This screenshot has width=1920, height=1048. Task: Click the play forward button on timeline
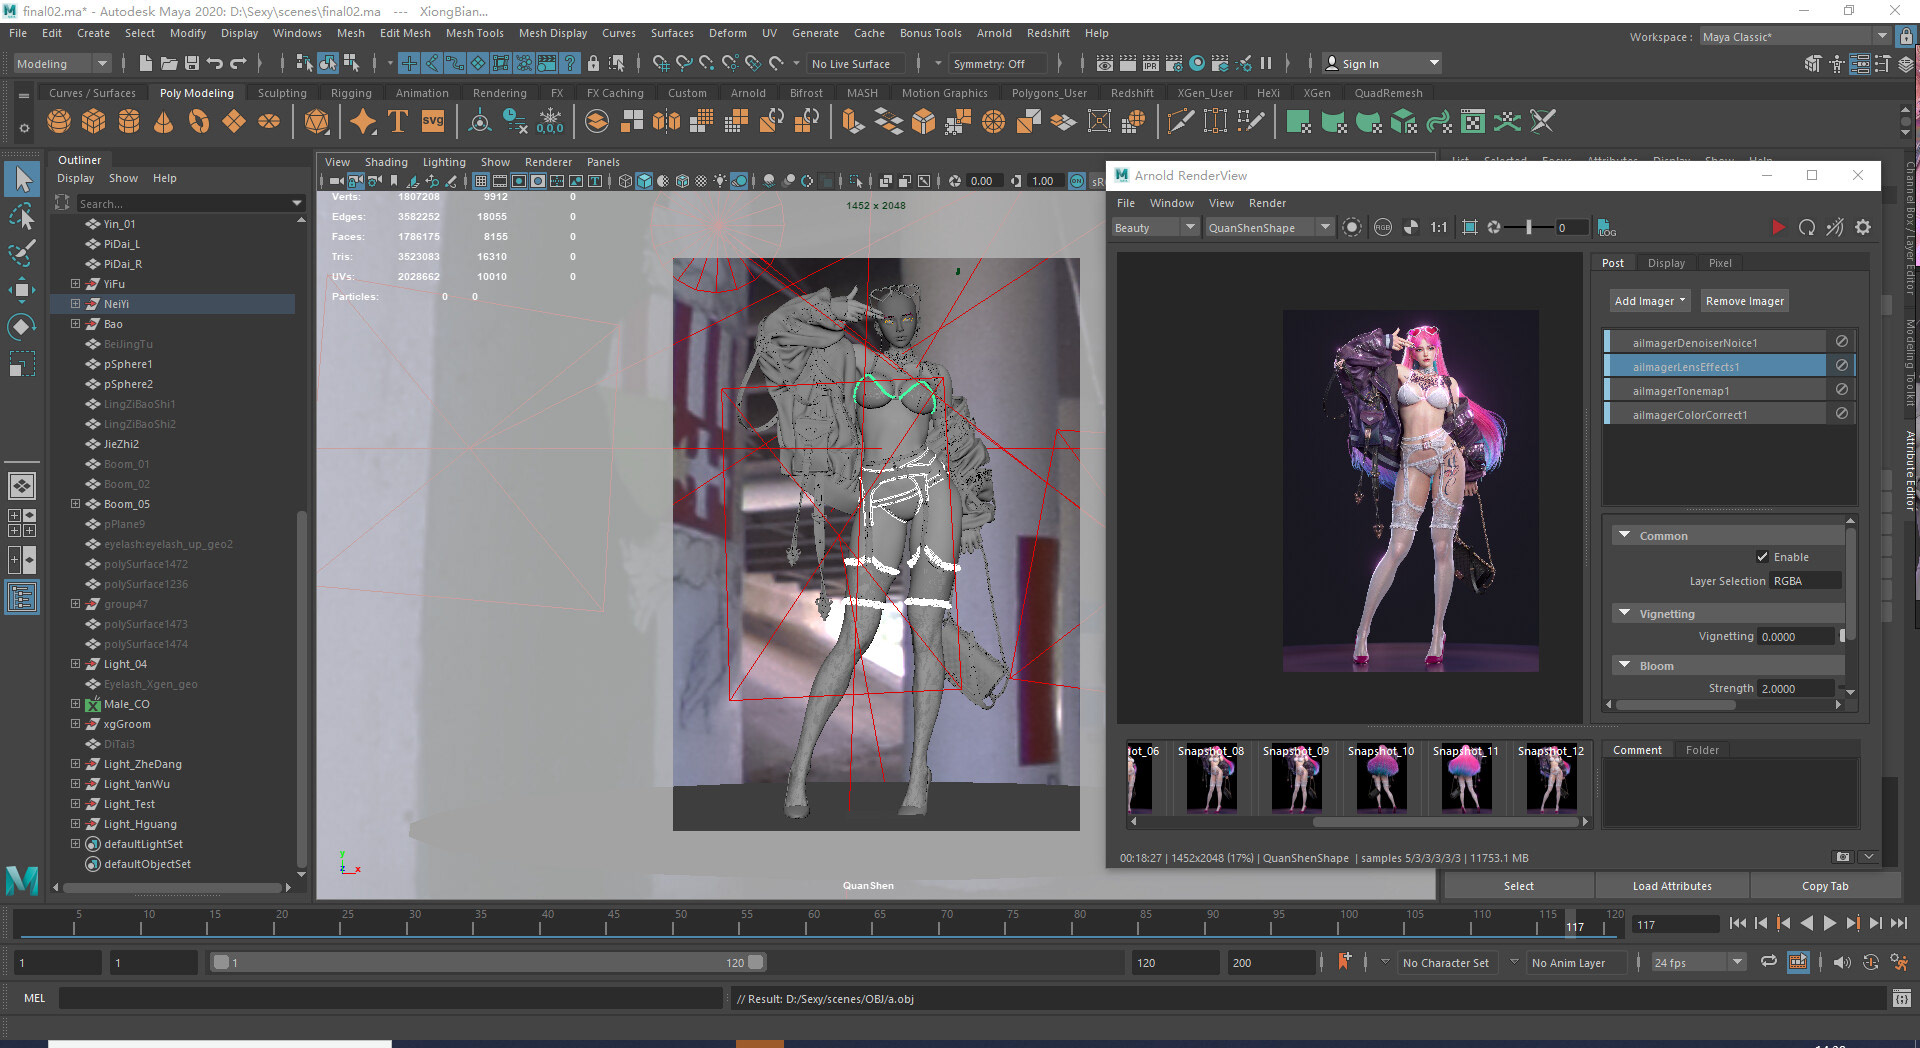point(1829,924)
